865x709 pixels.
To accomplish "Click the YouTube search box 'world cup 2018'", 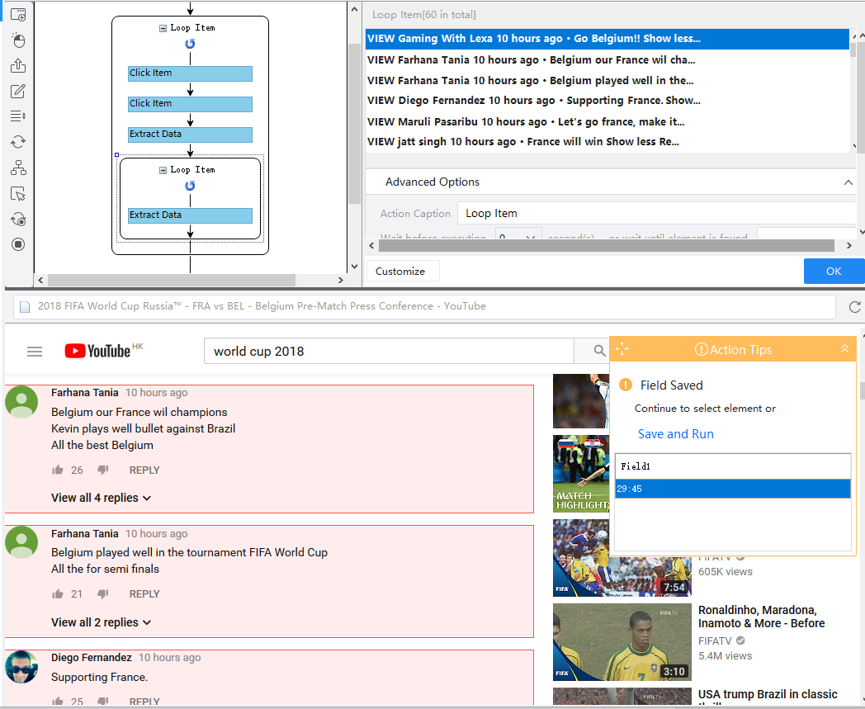I will pyautogui.click(x=389, y=351).
